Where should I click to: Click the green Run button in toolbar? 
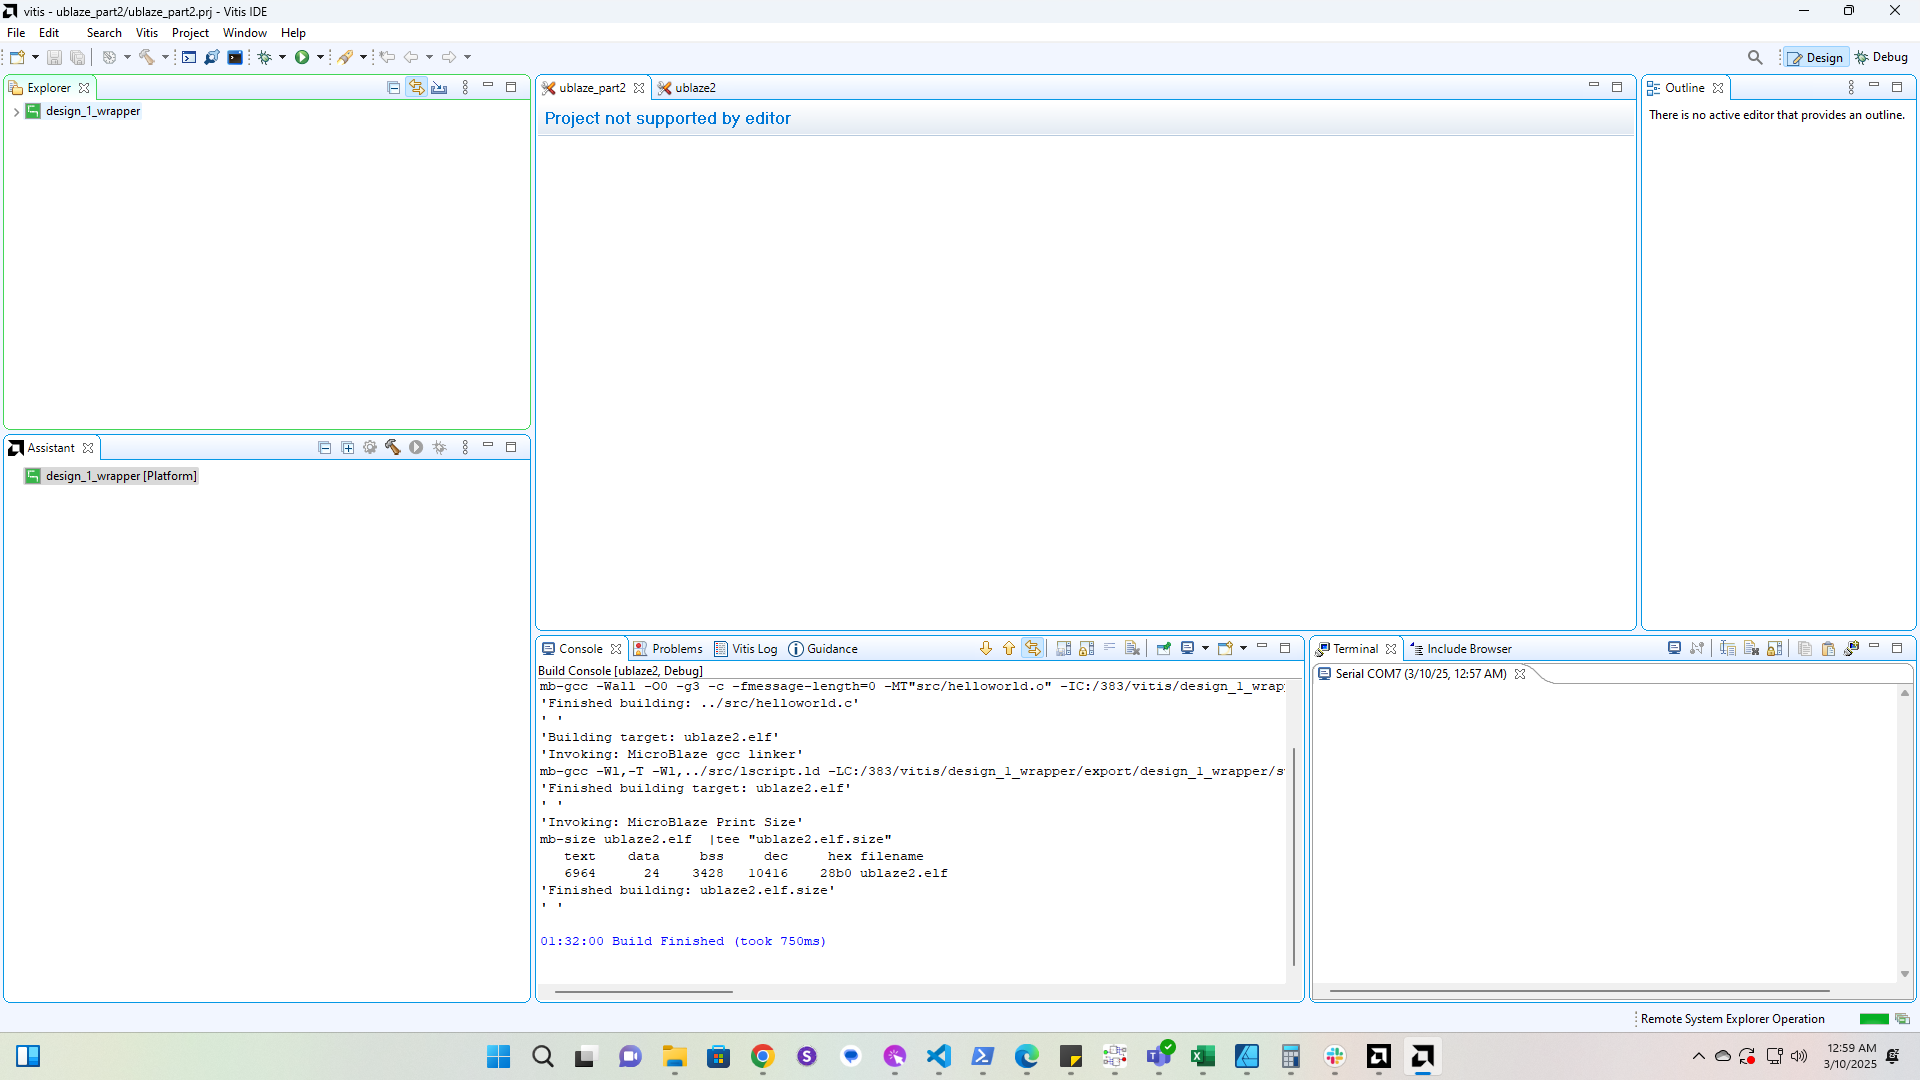pyautogui.click(x=301, y=57)
